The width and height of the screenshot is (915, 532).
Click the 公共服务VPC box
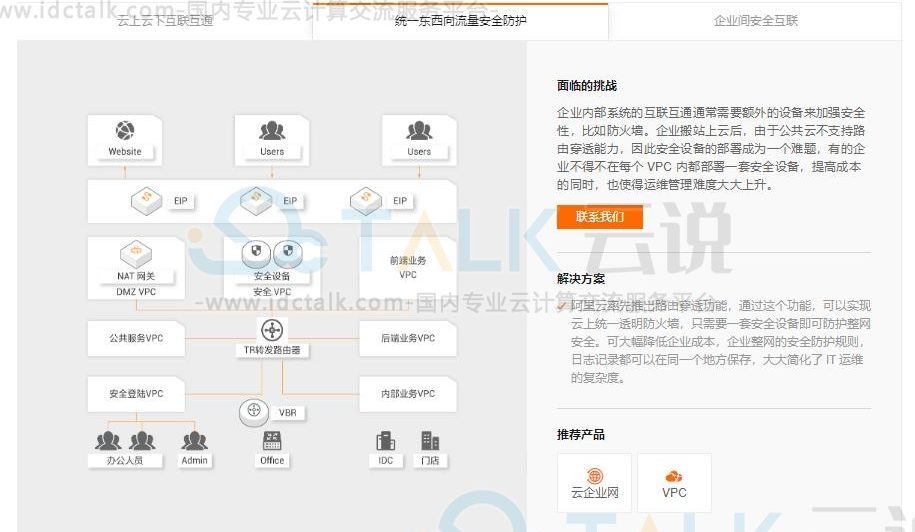coord(136,338)
